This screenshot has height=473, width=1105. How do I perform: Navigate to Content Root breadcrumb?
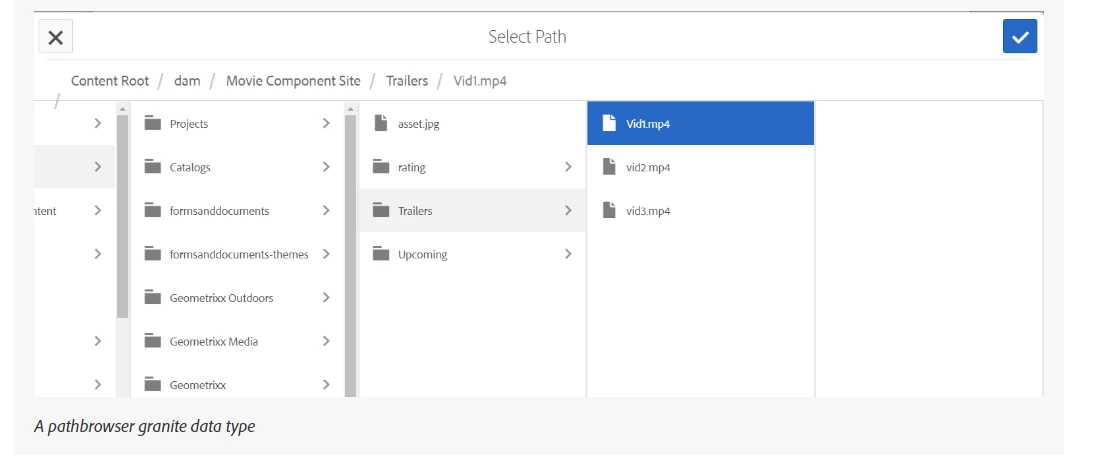click(x=110, y=80)
